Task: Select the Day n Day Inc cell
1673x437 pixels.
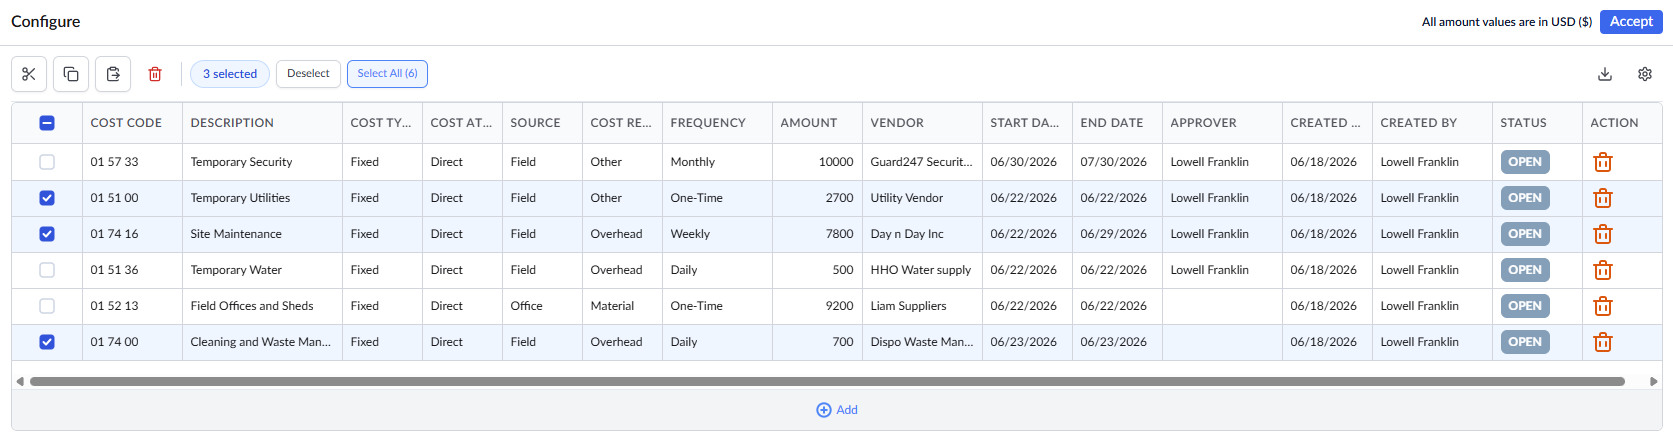Action: (x=922, y=234)
